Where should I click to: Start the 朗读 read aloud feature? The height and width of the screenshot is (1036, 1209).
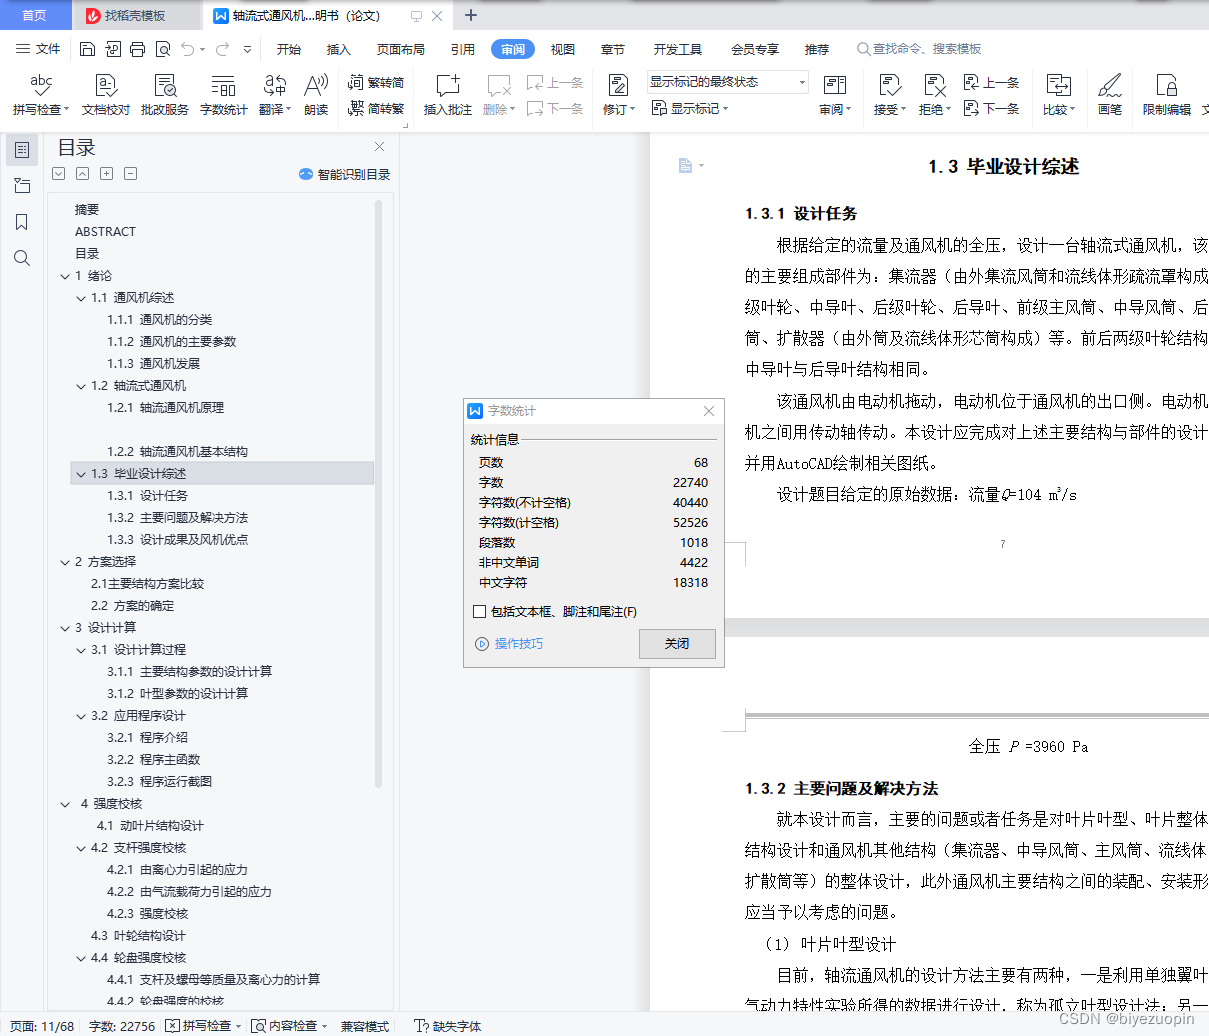[316, 95]
